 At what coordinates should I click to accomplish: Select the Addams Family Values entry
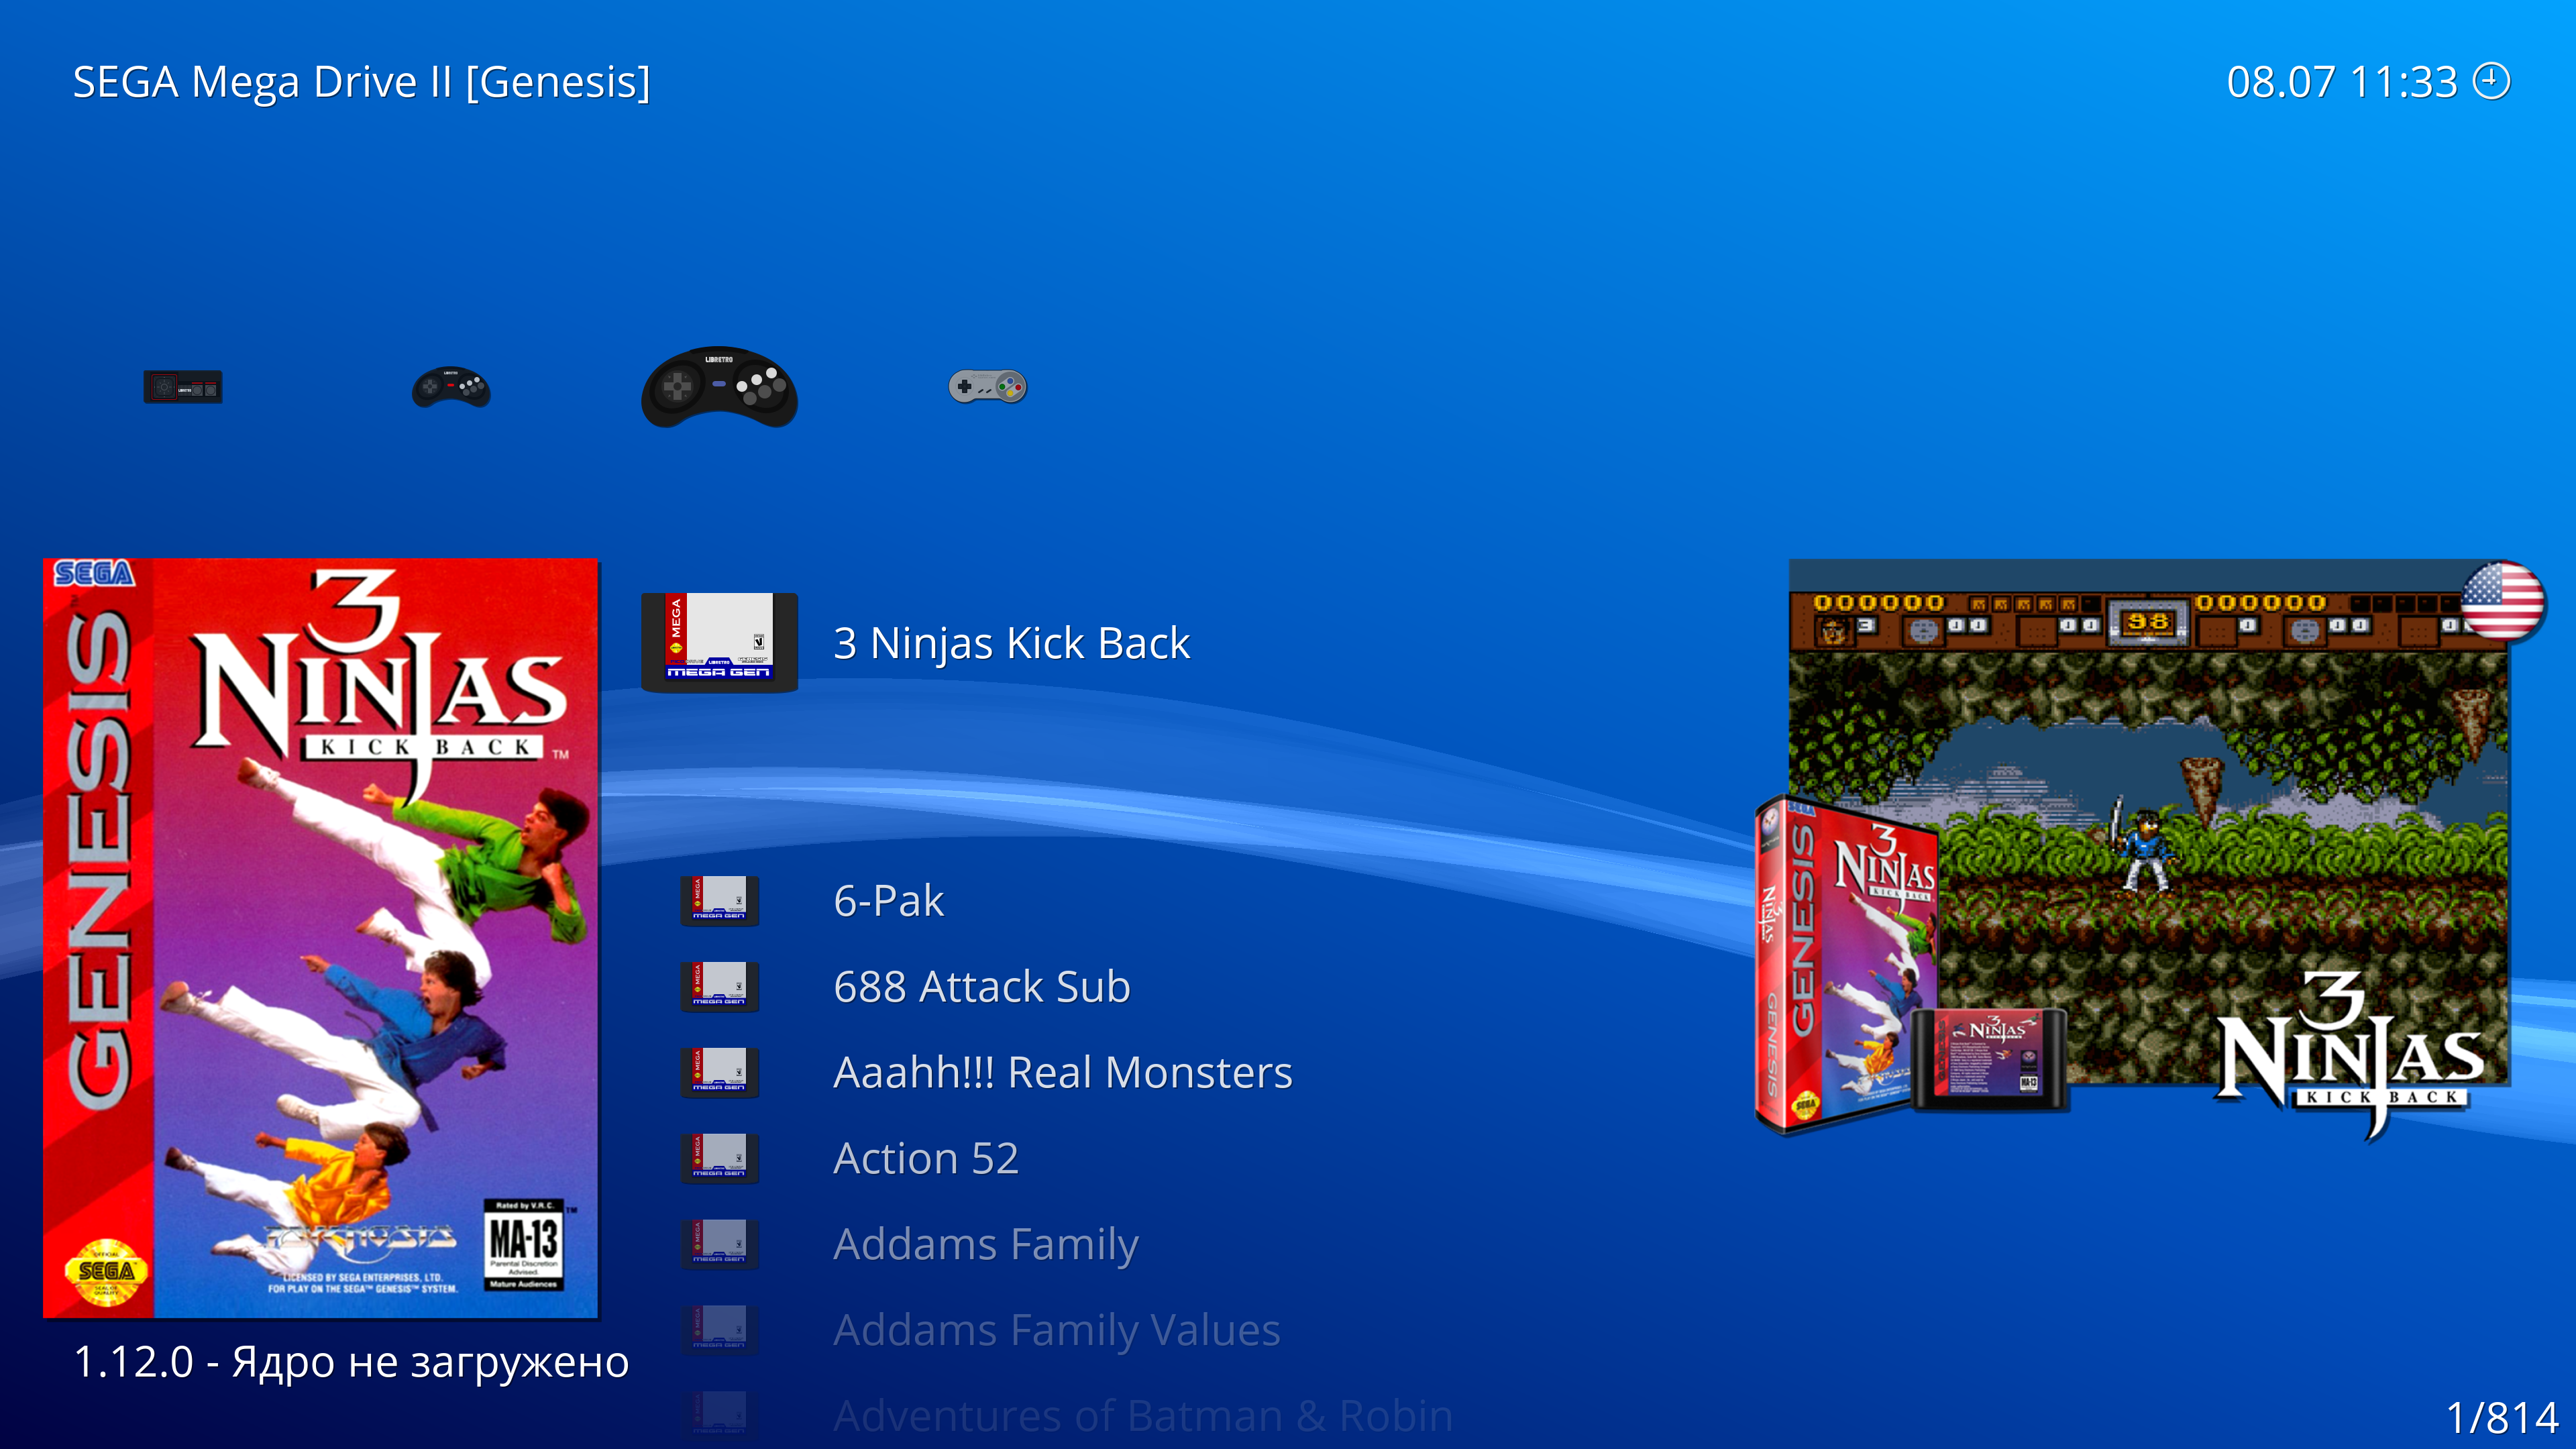coord(1057,1332)
